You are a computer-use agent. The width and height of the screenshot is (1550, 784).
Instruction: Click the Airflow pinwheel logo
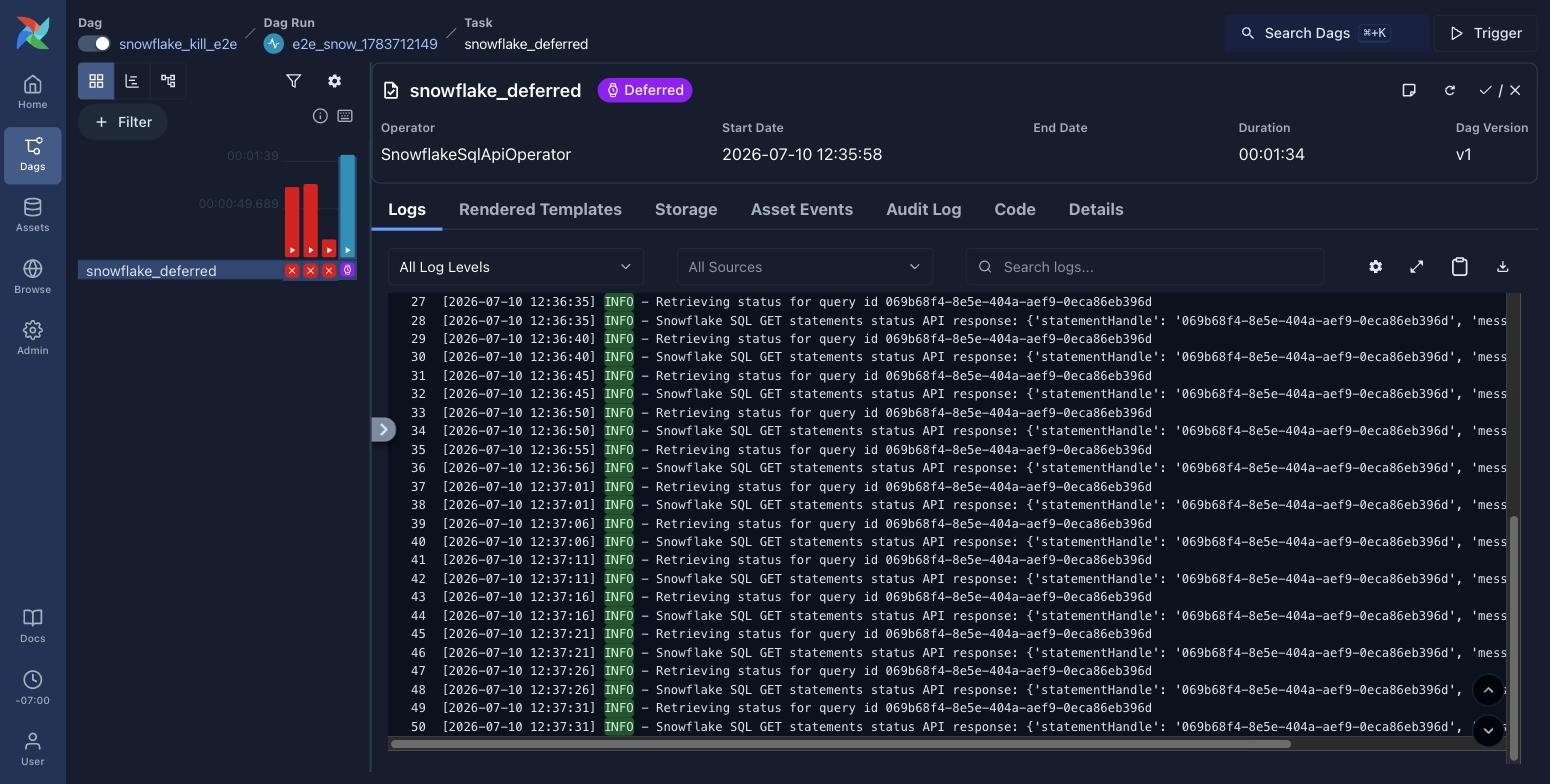[33, 32]
